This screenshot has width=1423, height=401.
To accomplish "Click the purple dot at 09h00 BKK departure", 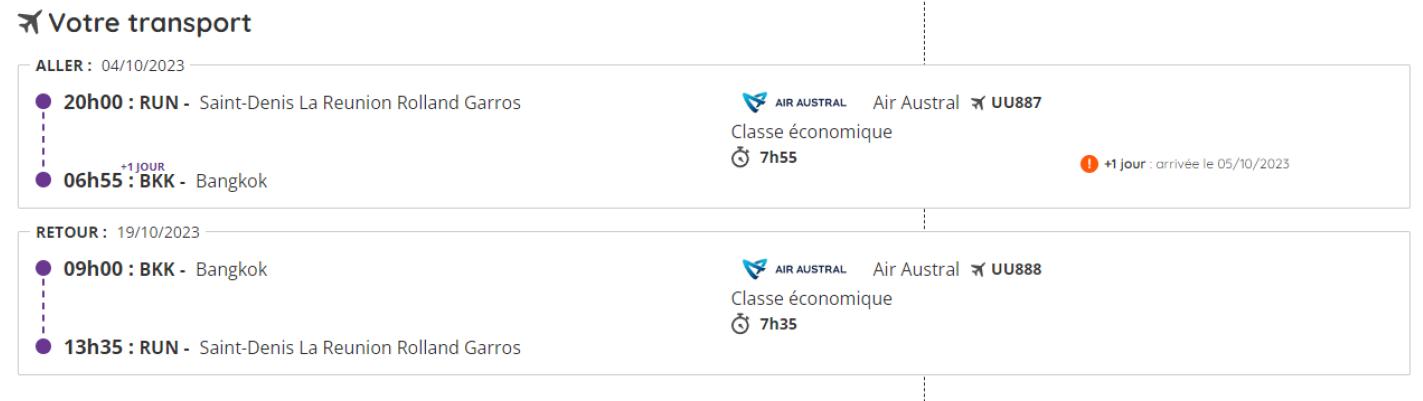I will 43,269.
